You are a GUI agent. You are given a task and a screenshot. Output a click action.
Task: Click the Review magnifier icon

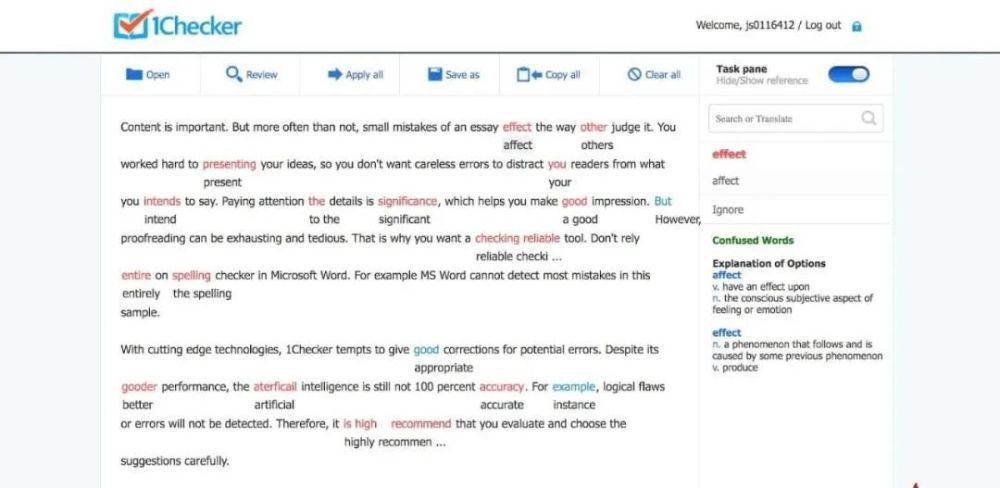(x=234, y=75)
